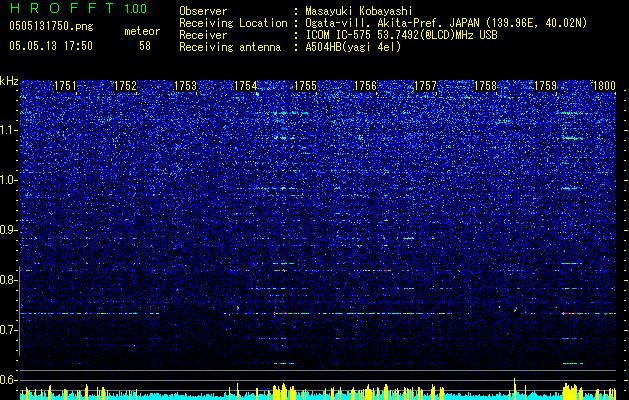Click the 1754 time marker
The width and height of the screenshot is (629, 400).
point(246,86)
